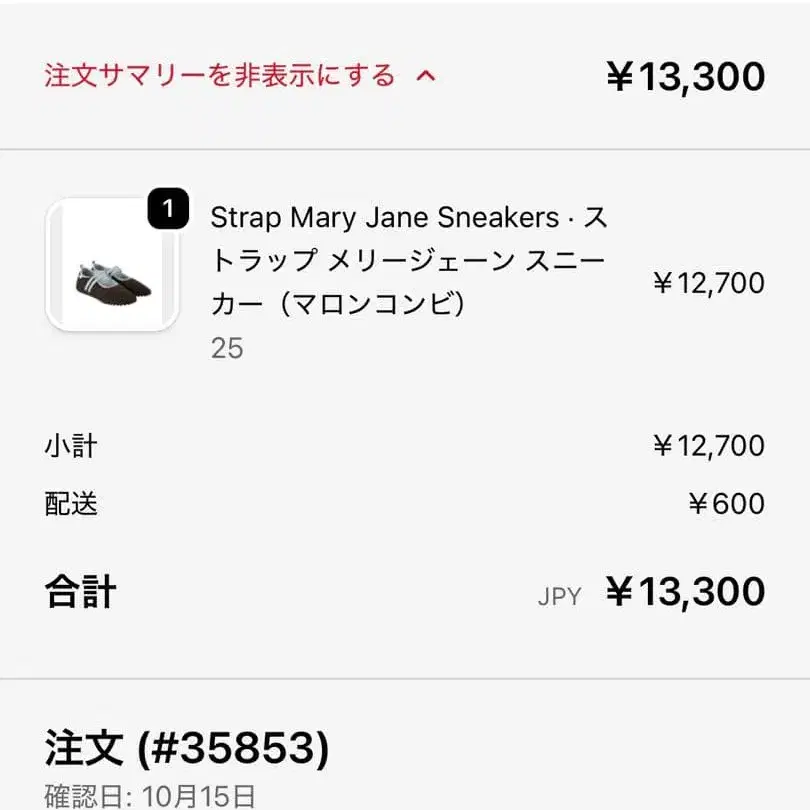The width and height of the screenshot is (810, 810).
Task: Click the 注文 (#35853) order heading
Action: pos(186,747)
